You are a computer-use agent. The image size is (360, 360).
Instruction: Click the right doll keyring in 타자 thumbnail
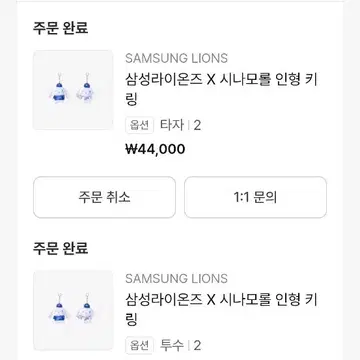(85, 88)
